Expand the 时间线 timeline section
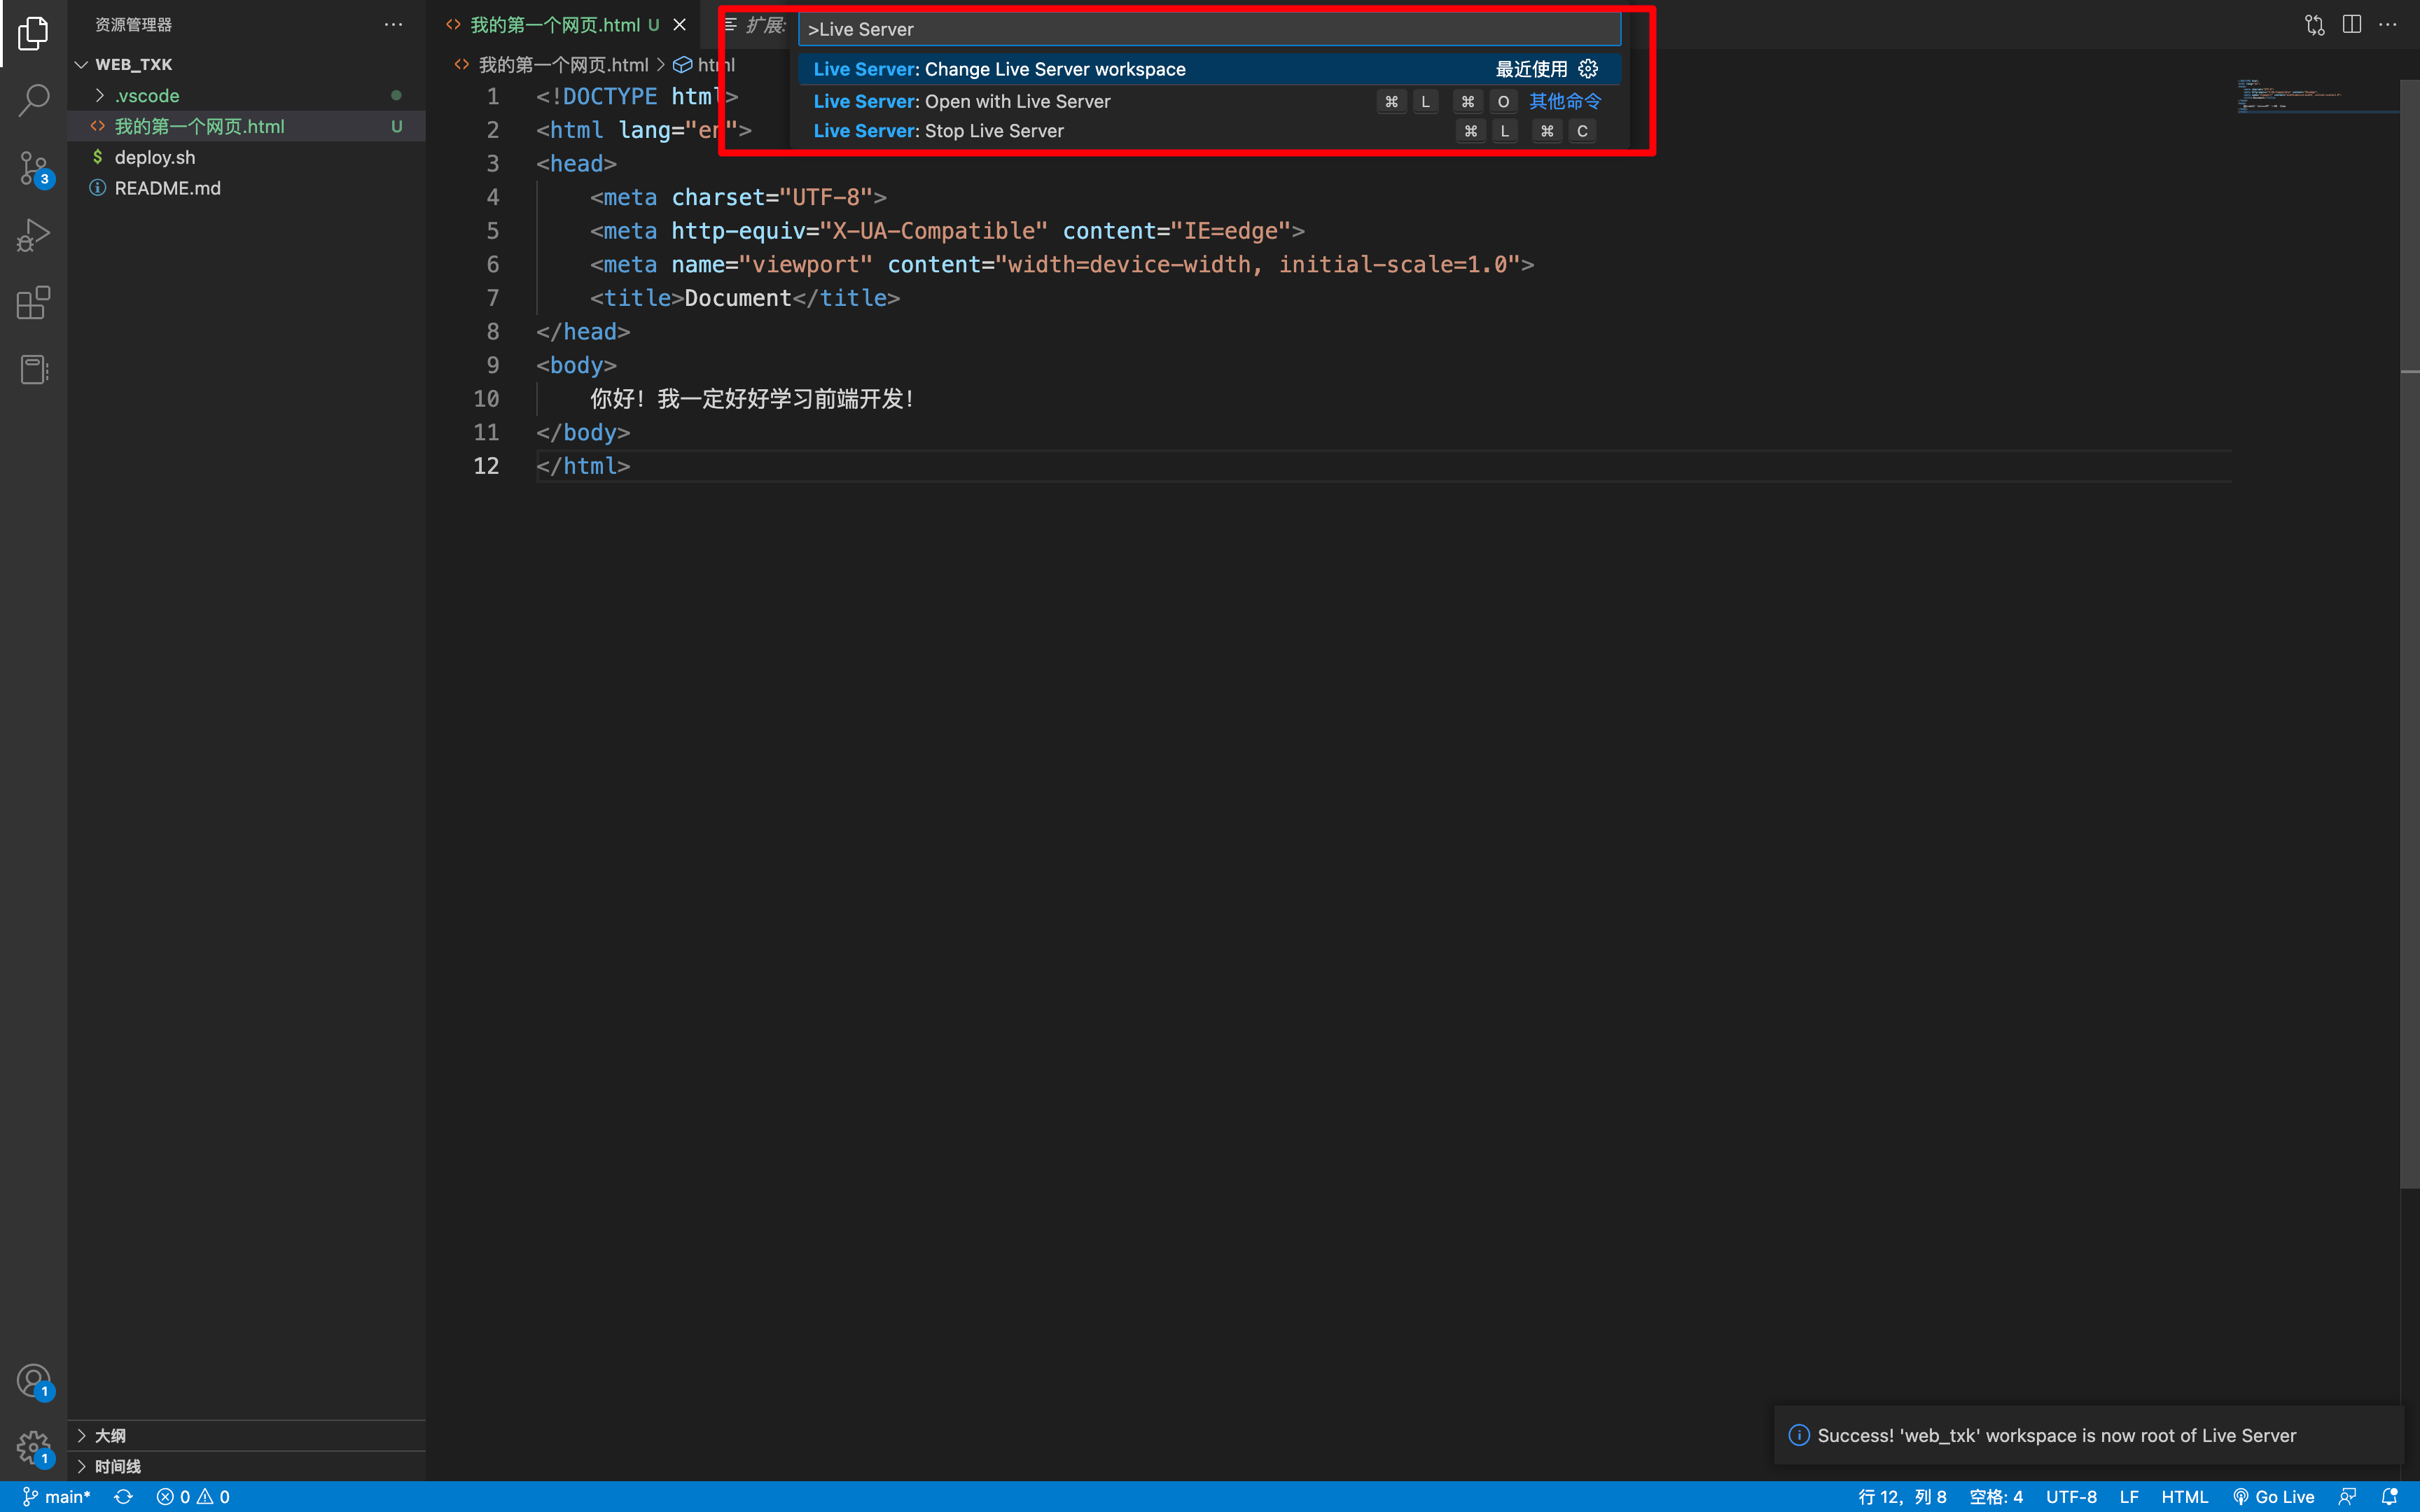 [x=246, y=1466]
